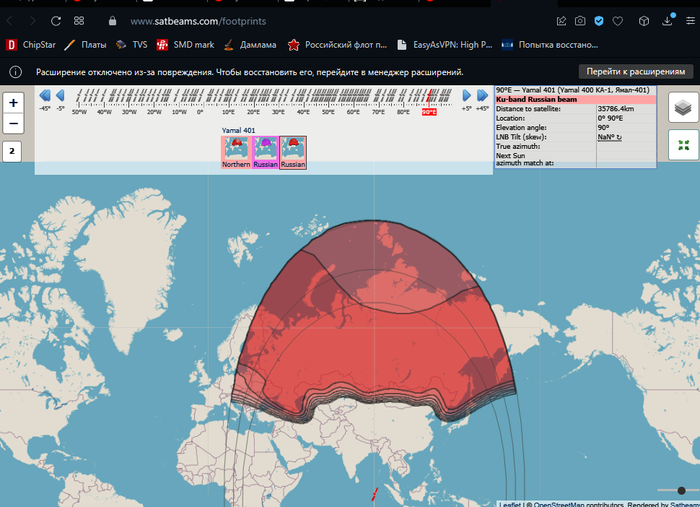Click Перейти к расширениям button
Viewport: 700px width, 507px height.
pos(636,71)
